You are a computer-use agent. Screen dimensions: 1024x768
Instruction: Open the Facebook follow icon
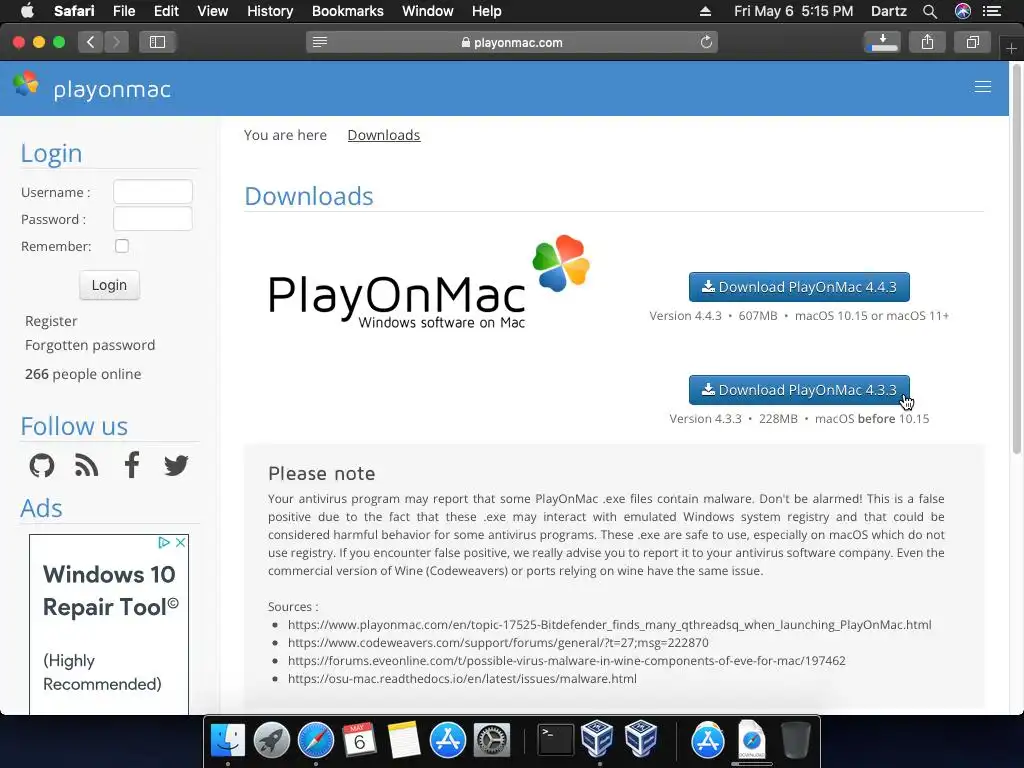(x=132, y=465)
